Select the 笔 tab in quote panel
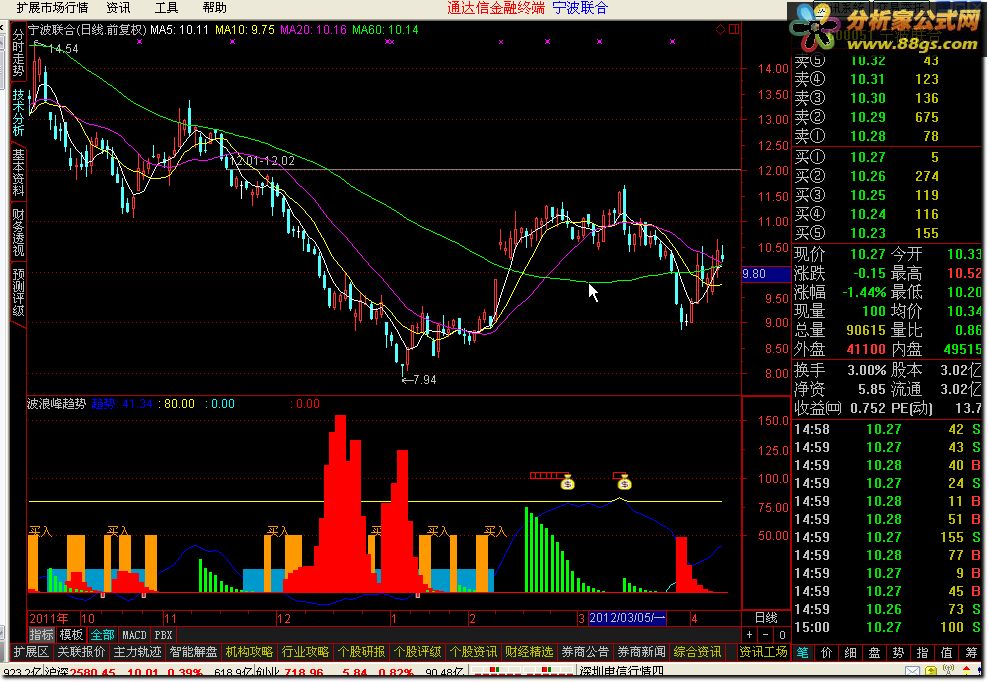This screenshot has width=989, height=682. coord(803,652)
